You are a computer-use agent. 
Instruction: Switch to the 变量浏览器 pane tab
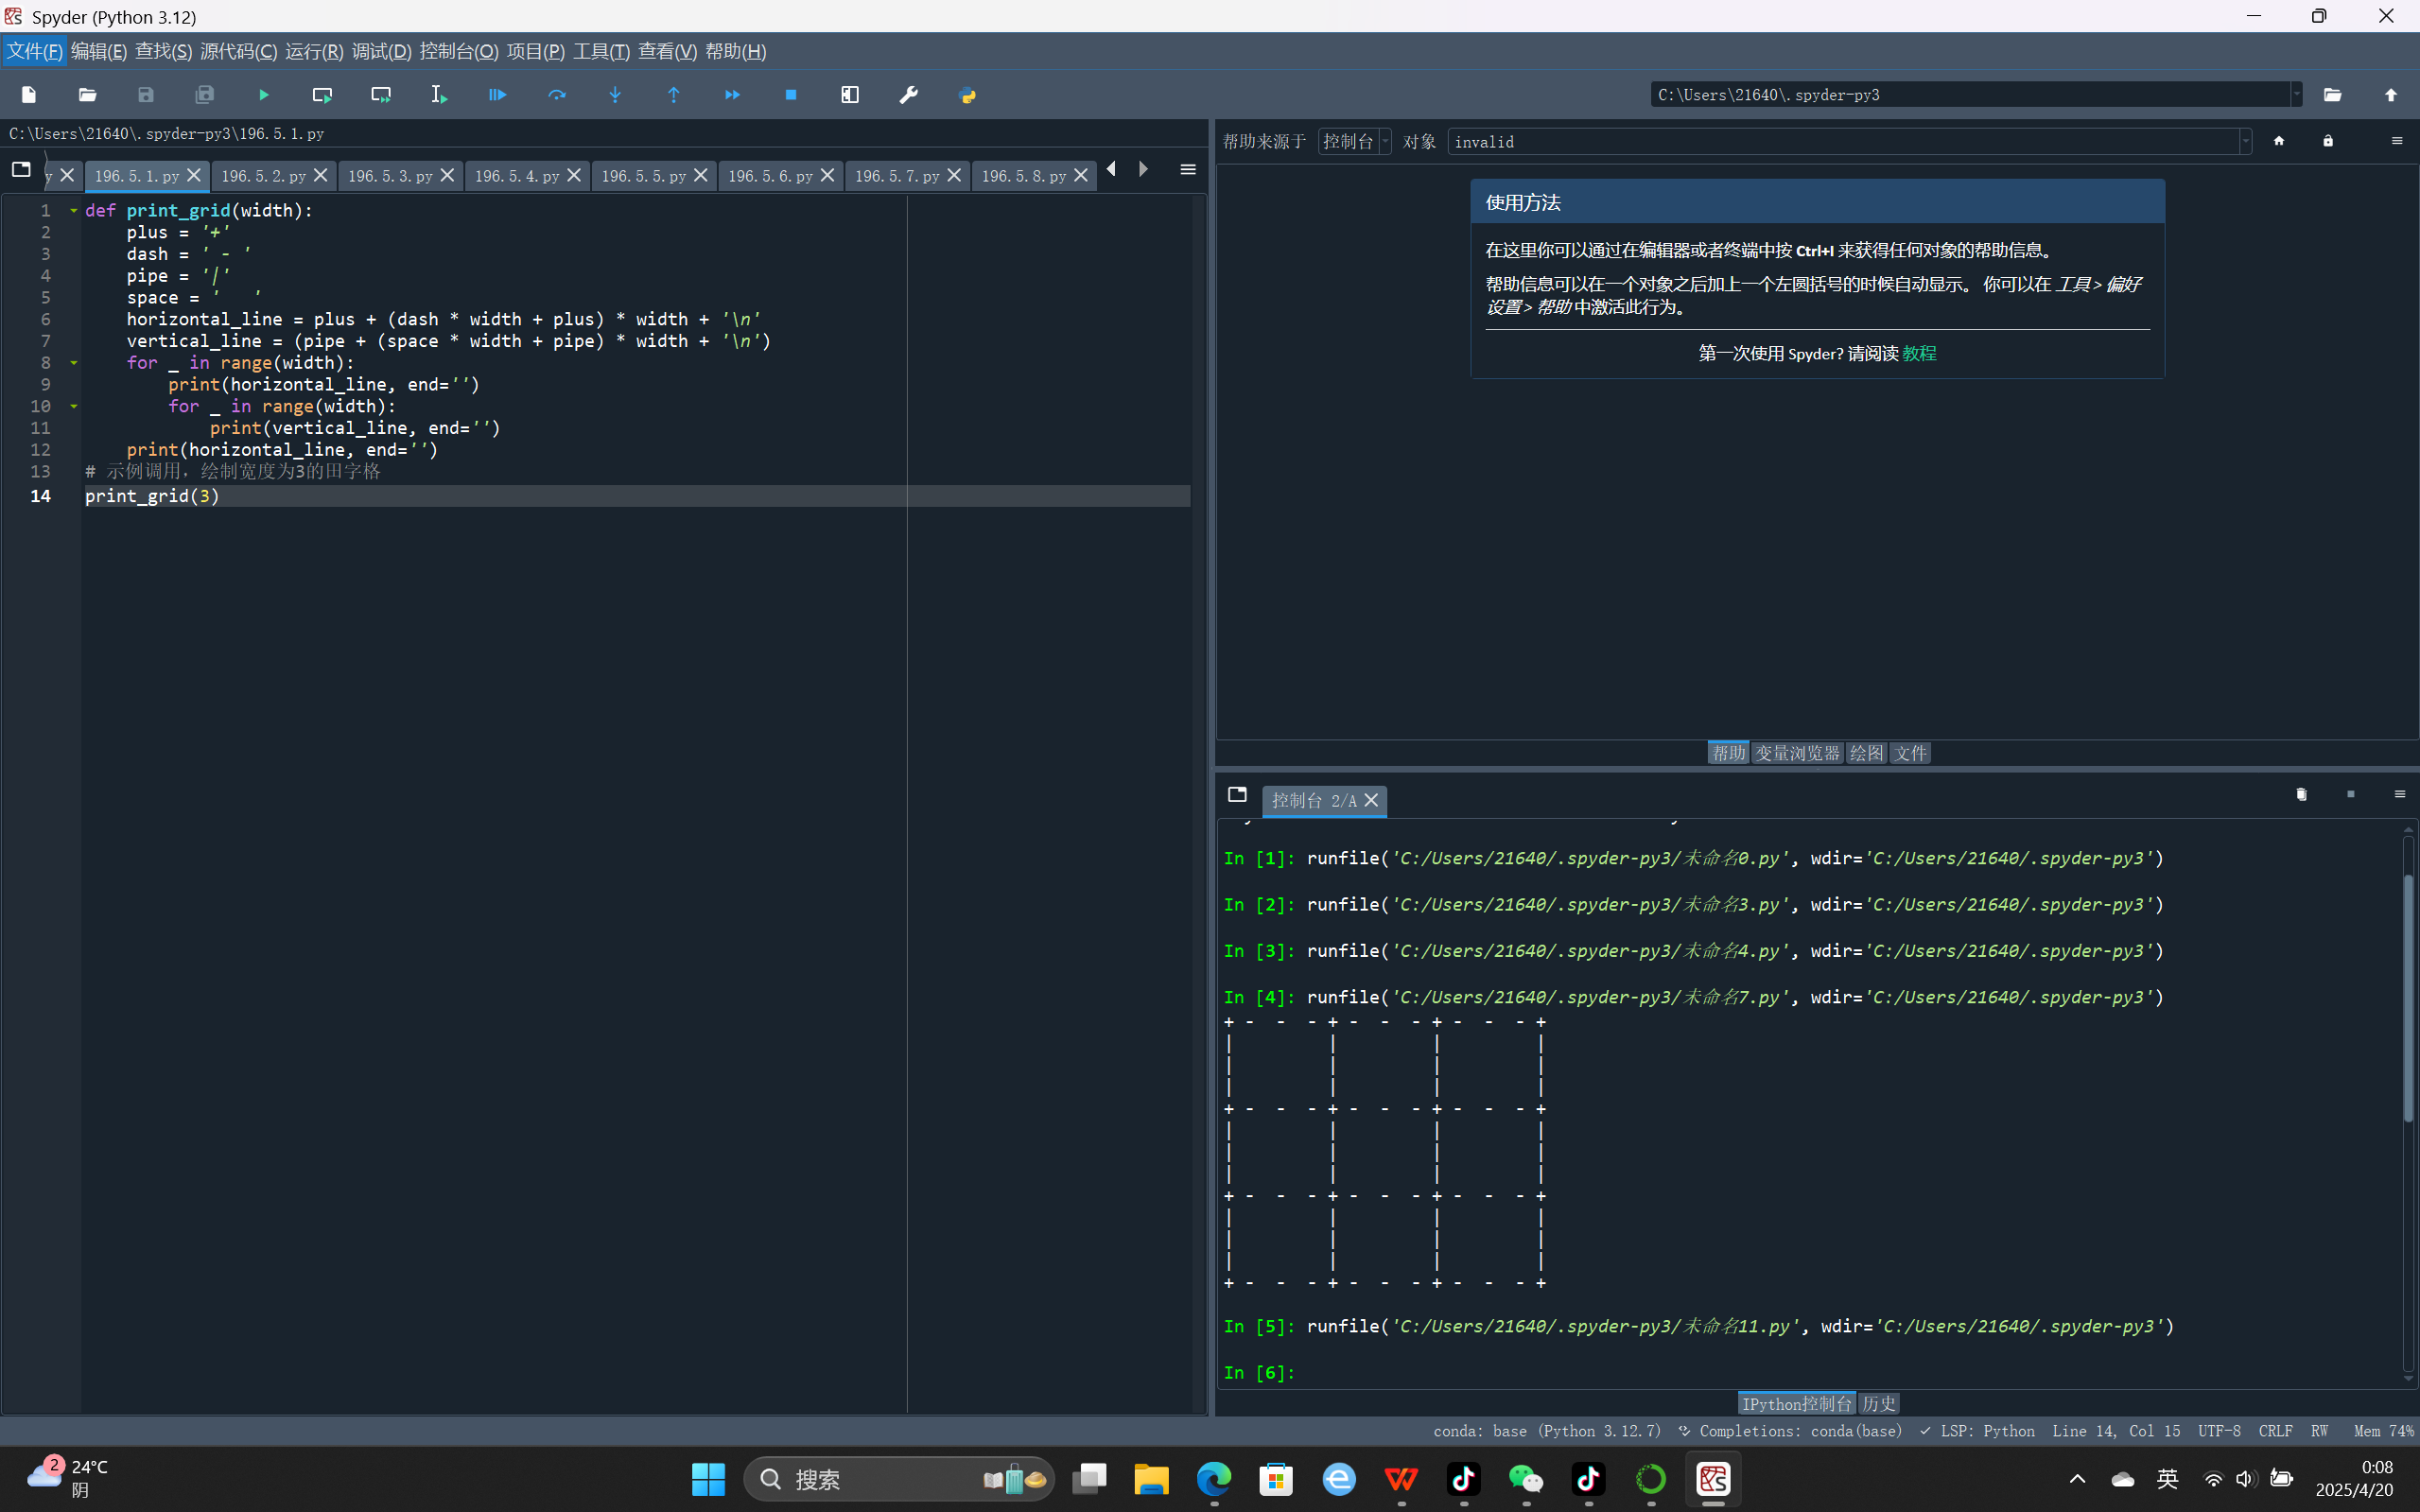1797,753
